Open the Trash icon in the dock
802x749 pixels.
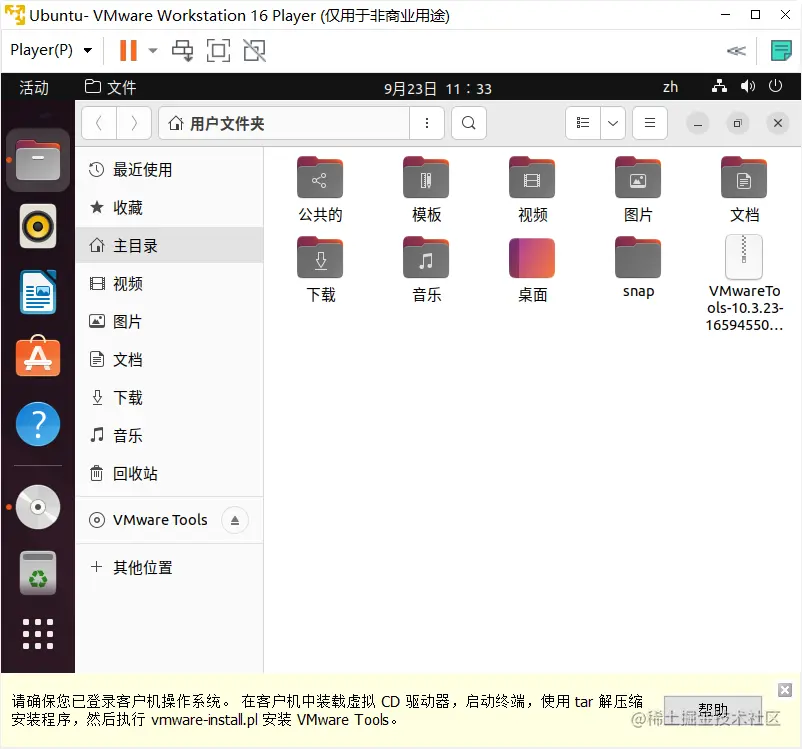pyautogui.click(x=37, y=573)
